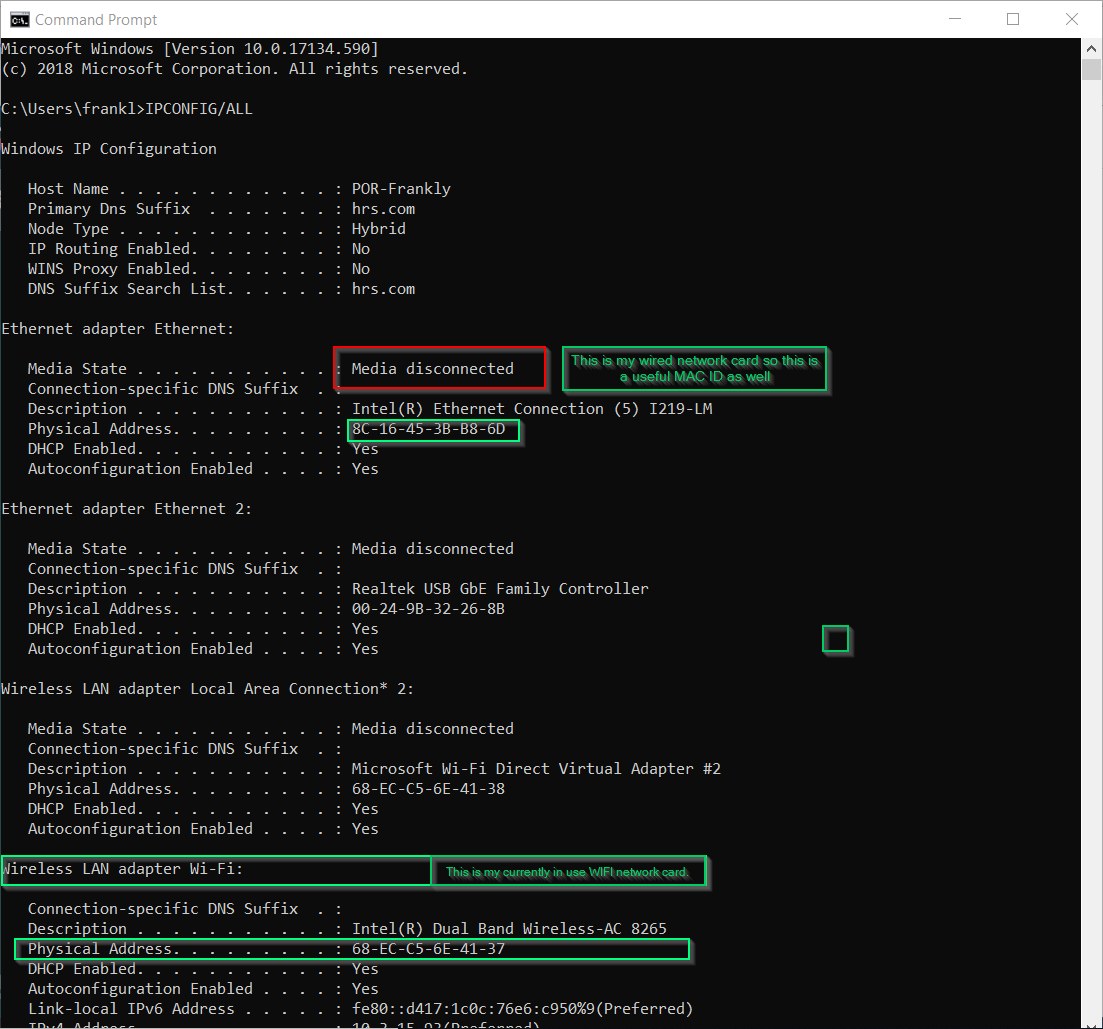Viewport: 1103px width, 1029px height.
Task: Click the 'IP Routing Enabled' line
Action: tap(199, 249)
